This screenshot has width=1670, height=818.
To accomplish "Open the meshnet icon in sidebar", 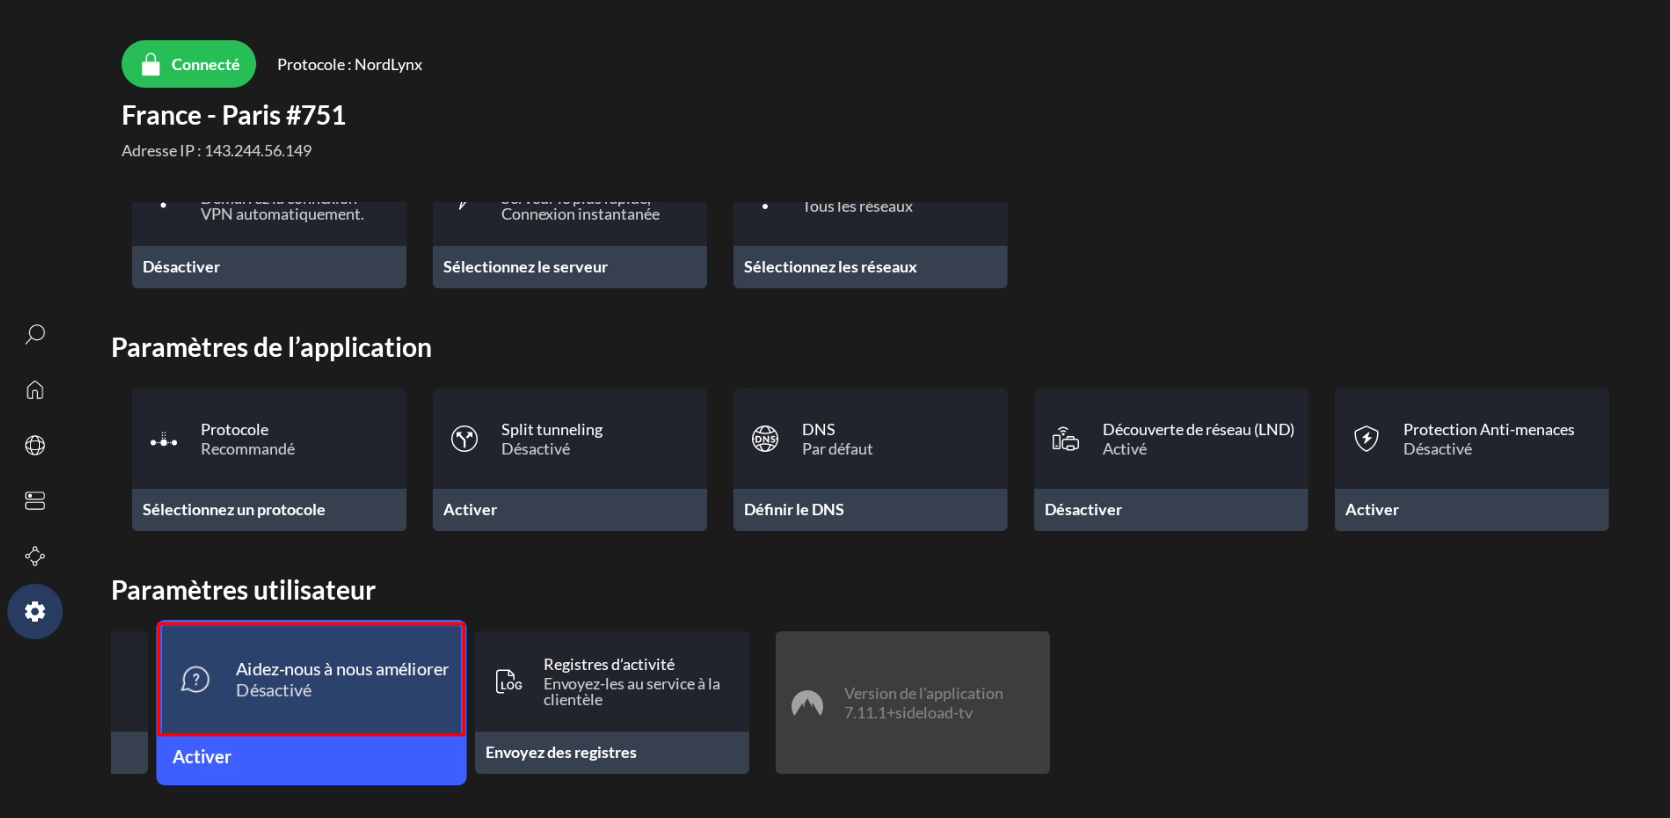I will [x=35, y=556].
